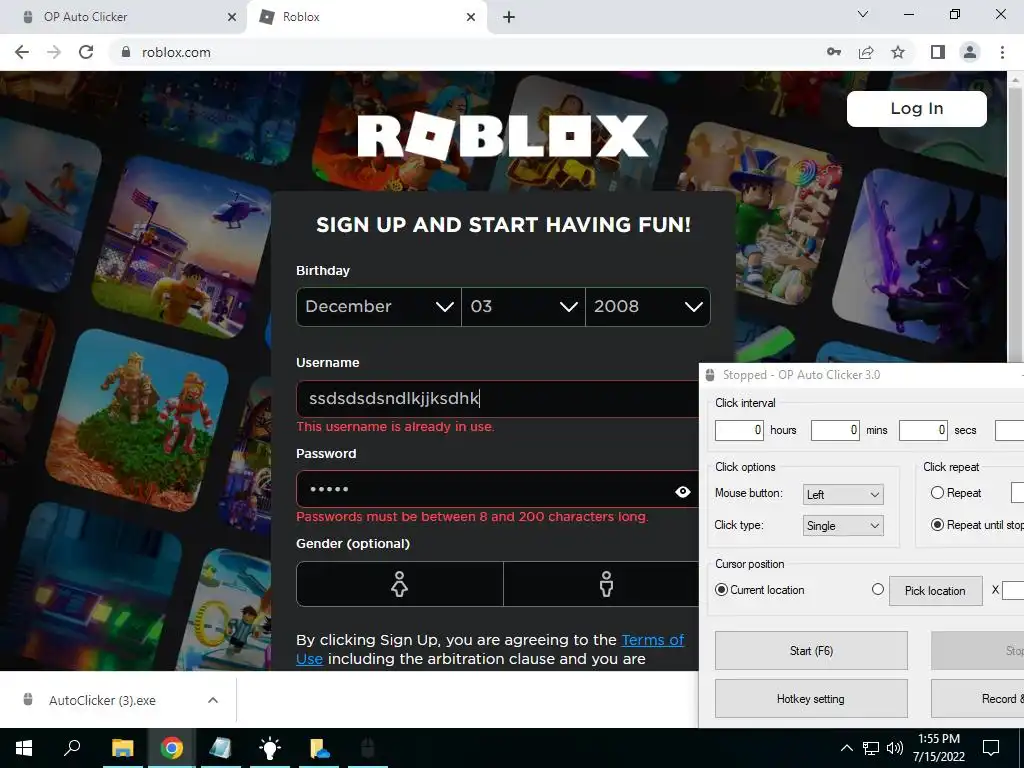Open the Windows Start menu
The width and height of the screenshot is (1024, 768).
24,748
